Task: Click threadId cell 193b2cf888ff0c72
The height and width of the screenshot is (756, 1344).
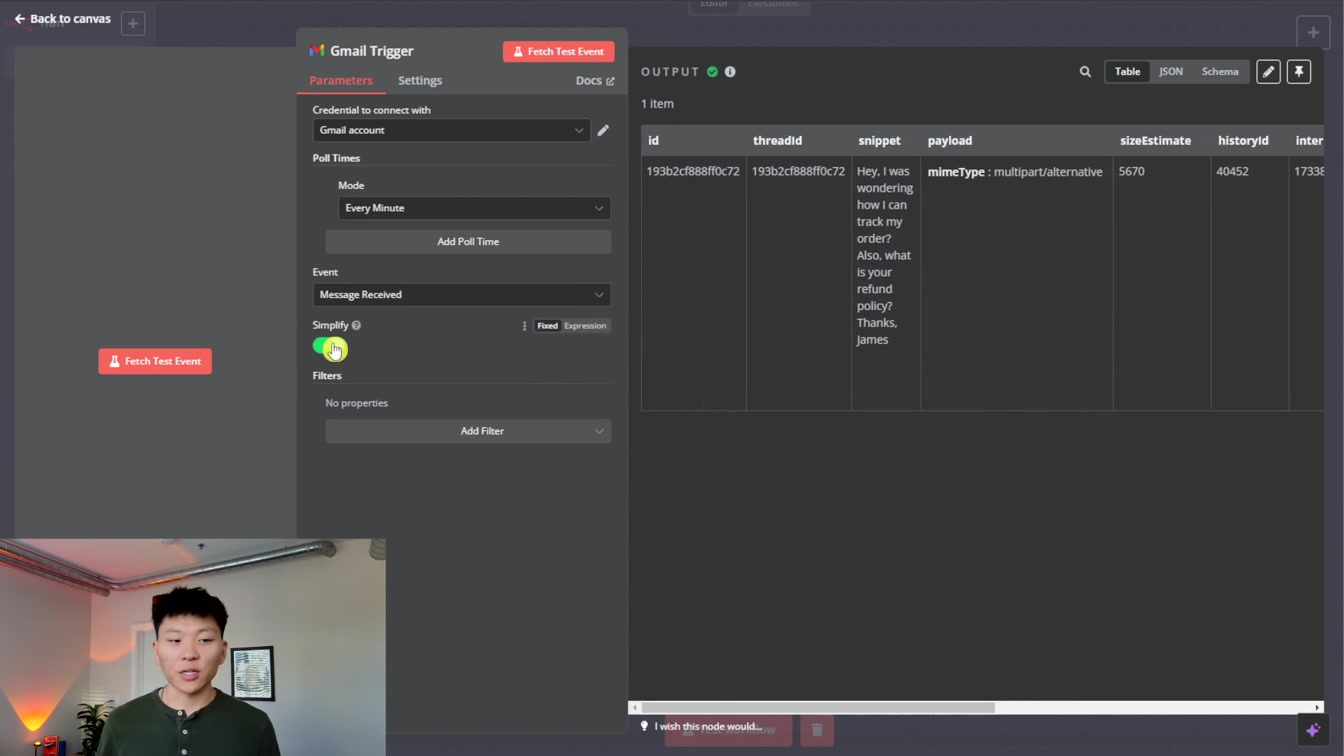Action: 798,172
